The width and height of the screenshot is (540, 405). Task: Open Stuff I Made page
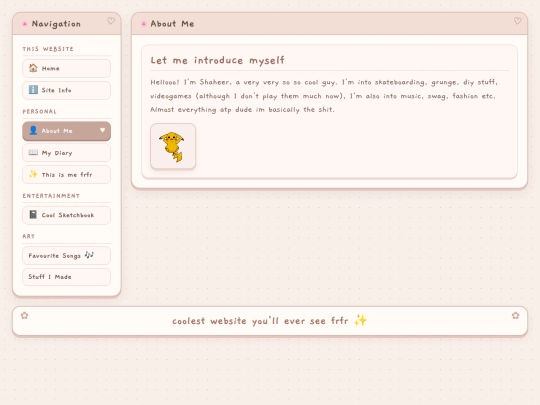point(66,277)
